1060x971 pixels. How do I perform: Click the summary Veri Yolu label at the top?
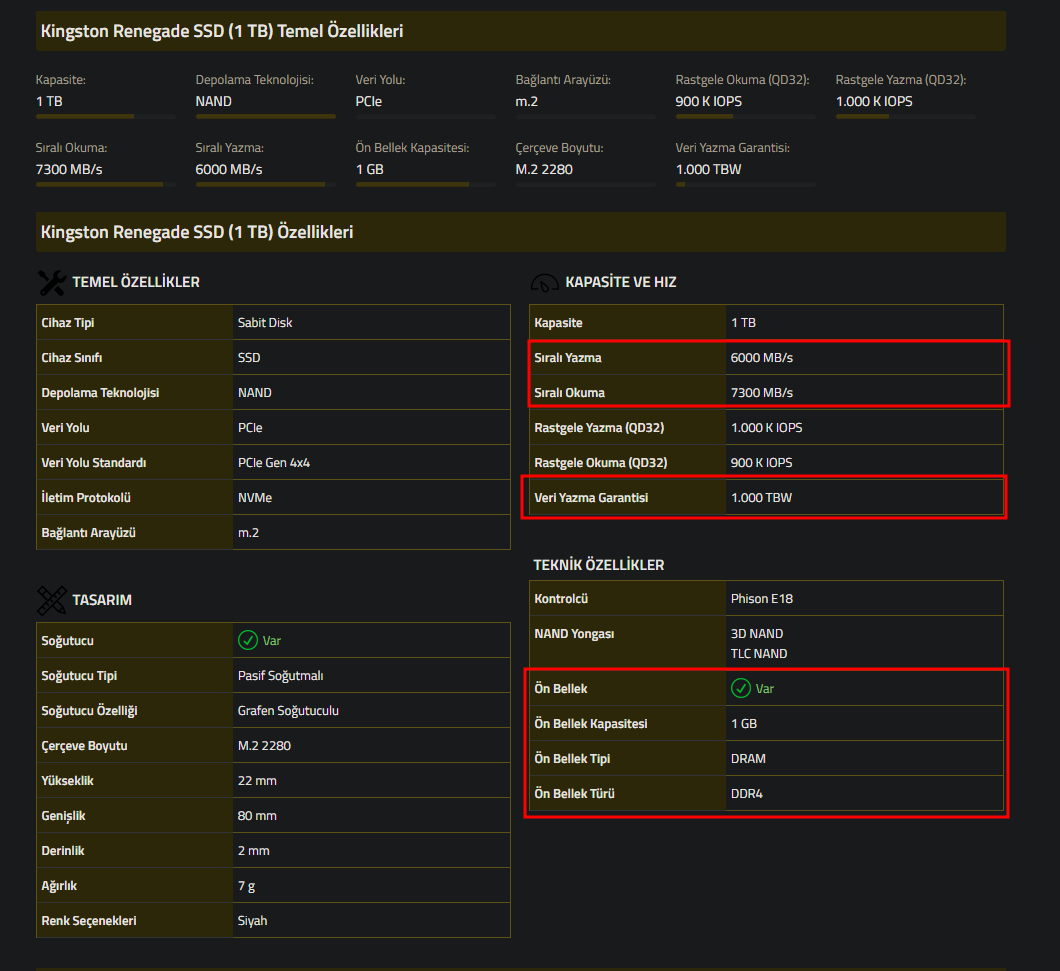click(x=381, y=80)
